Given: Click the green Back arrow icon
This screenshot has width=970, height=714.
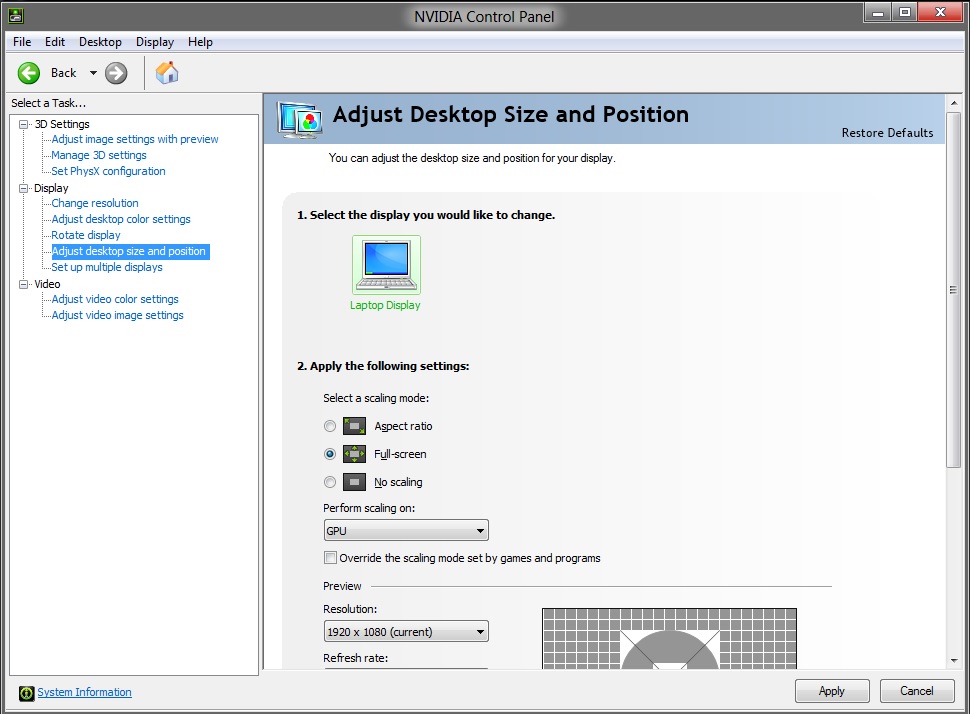Looking at the screenshot, I should pos(29,72).
